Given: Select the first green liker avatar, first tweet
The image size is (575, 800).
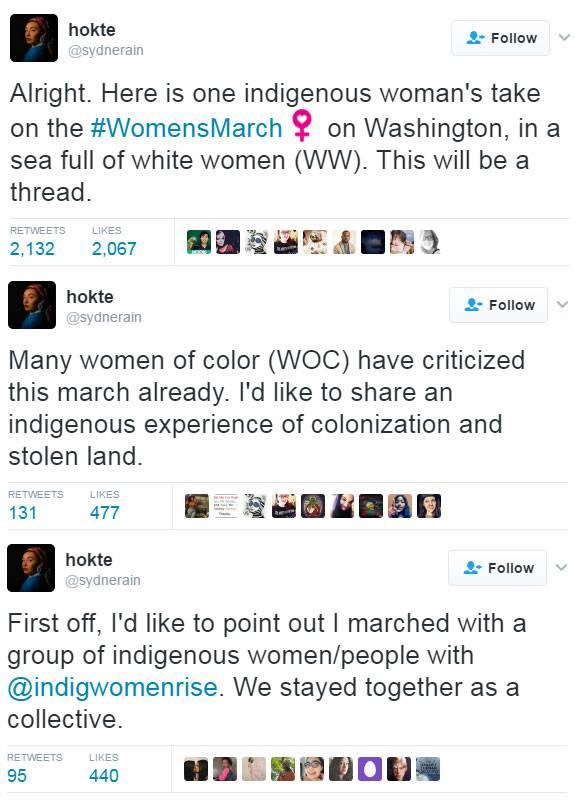Looking at the screenshot, I should (x=199, y=242).
